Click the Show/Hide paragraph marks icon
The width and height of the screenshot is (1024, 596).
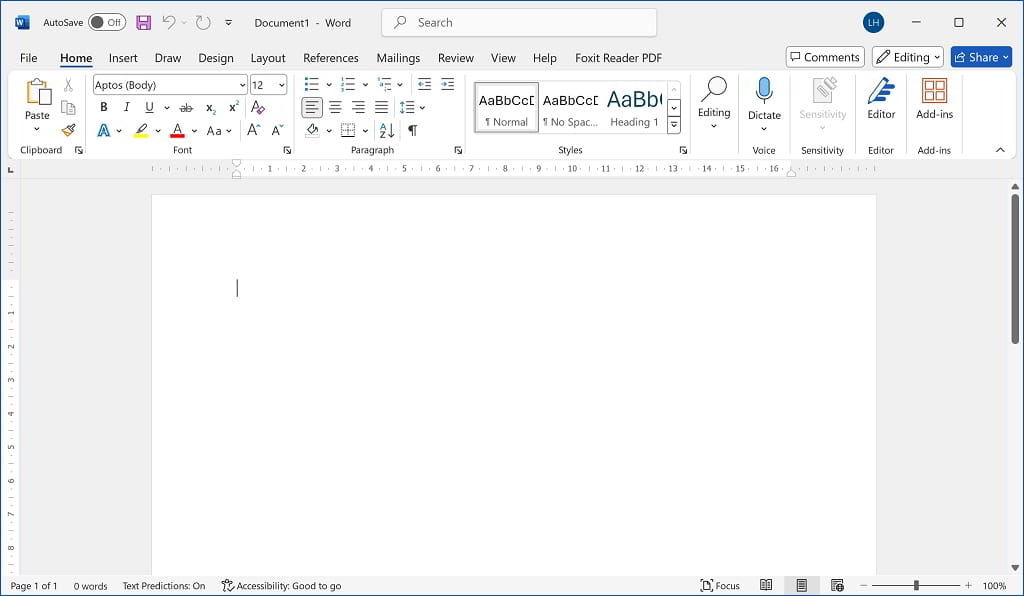pos(412,131)
